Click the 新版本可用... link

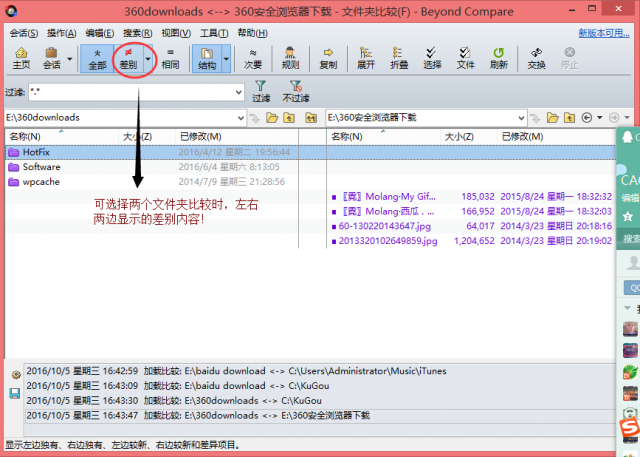604,33
